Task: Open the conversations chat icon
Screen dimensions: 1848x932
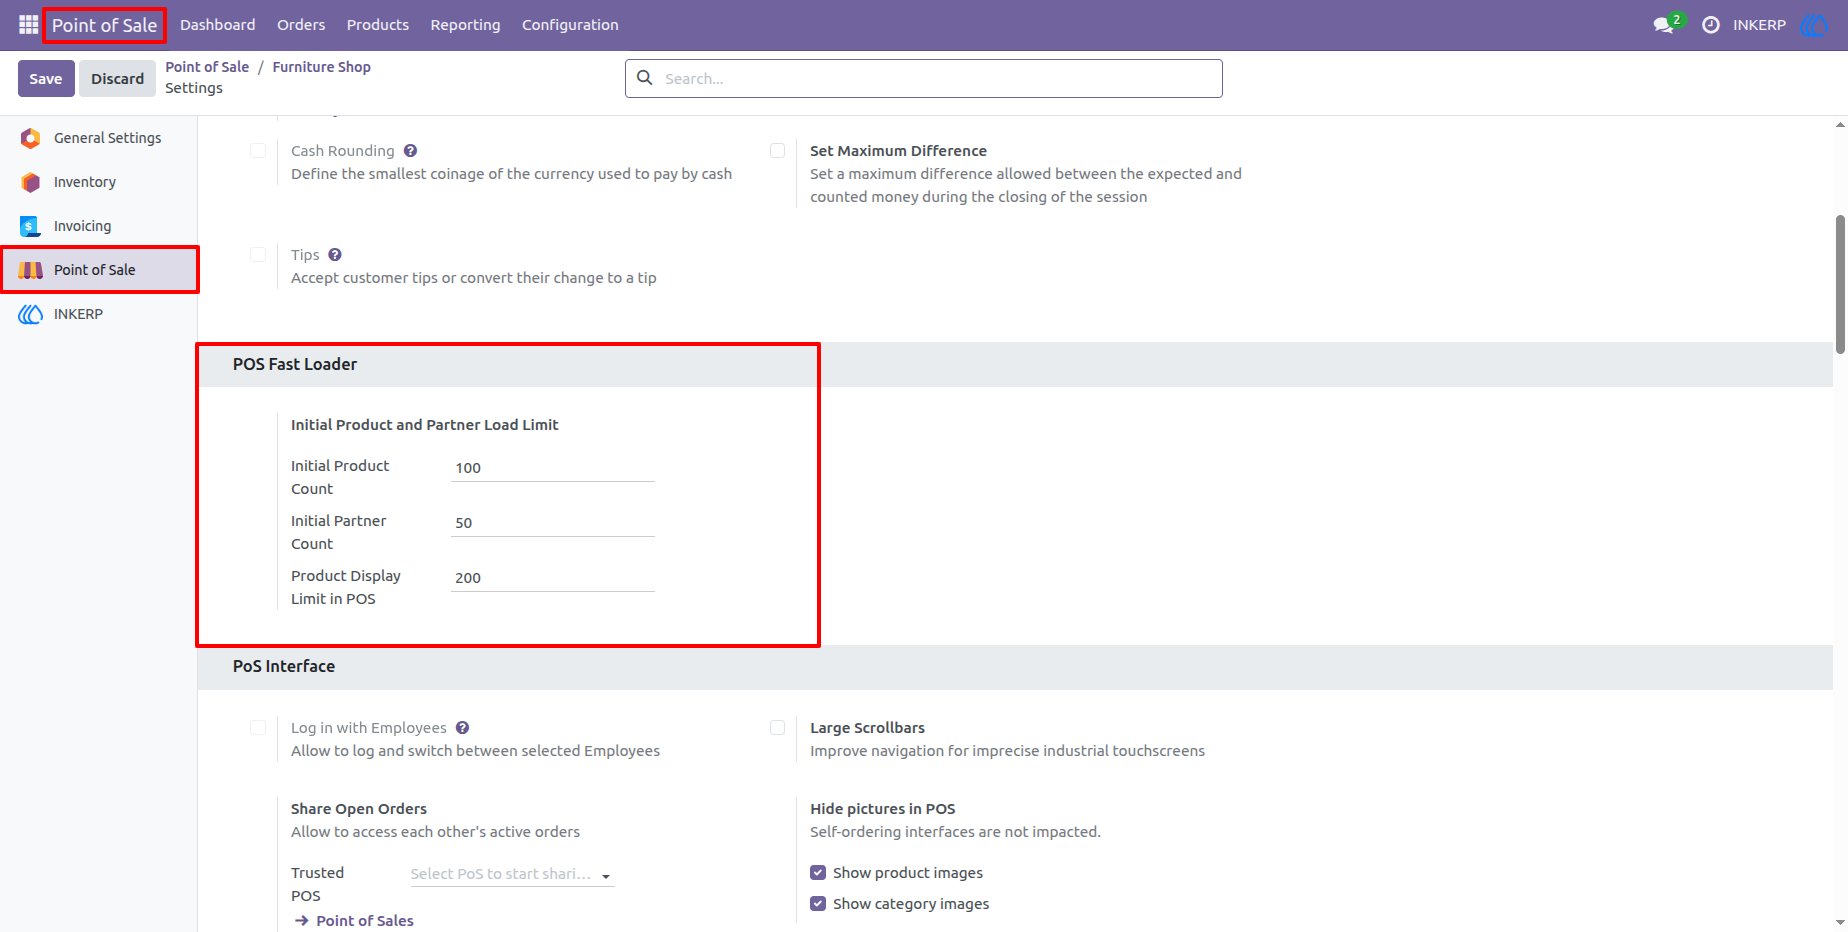Action: pyautogui.click(x=1664, y=25)
